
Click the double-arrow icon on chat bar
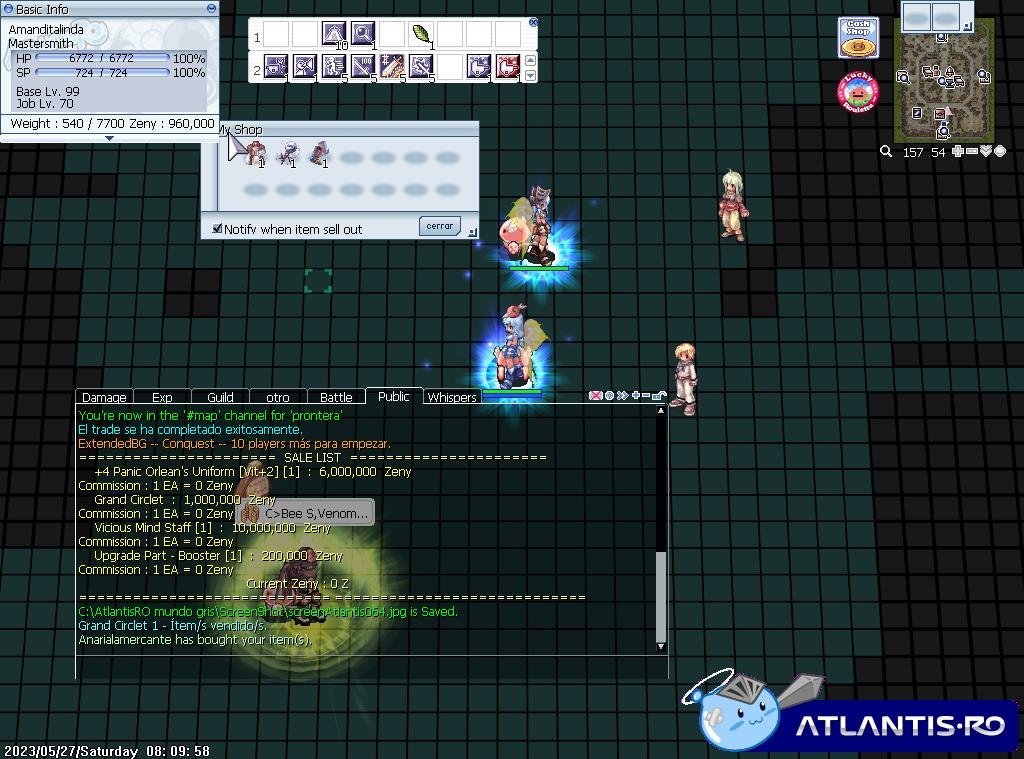(622, 396)
